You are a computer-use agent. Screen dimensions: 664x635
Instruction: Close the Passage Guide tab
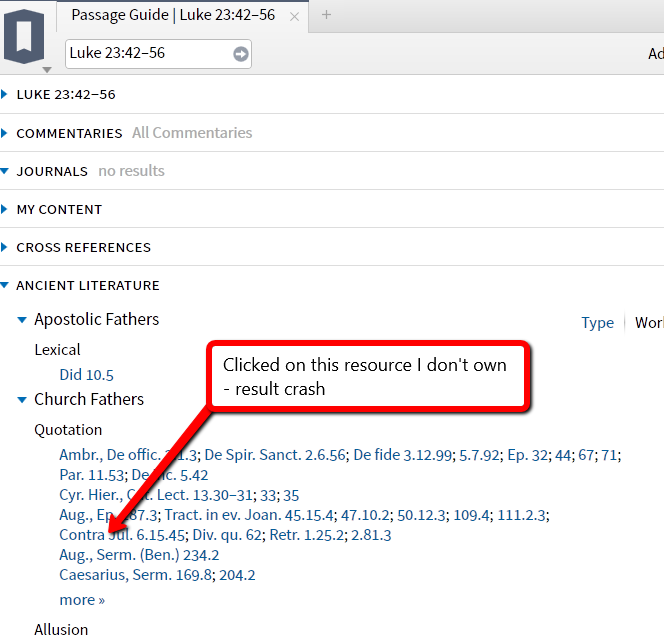pos(294,17)
